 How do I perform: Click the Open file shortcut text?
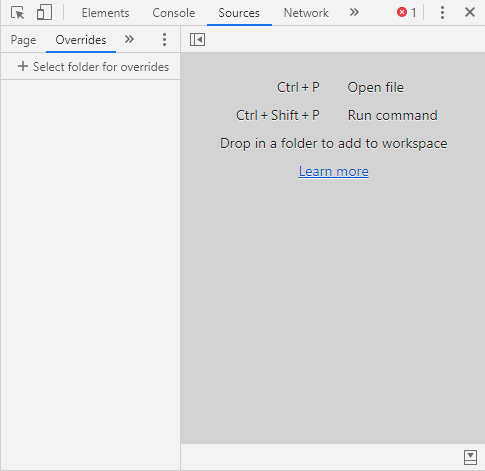pyautogui.click(x=375, y=87)
